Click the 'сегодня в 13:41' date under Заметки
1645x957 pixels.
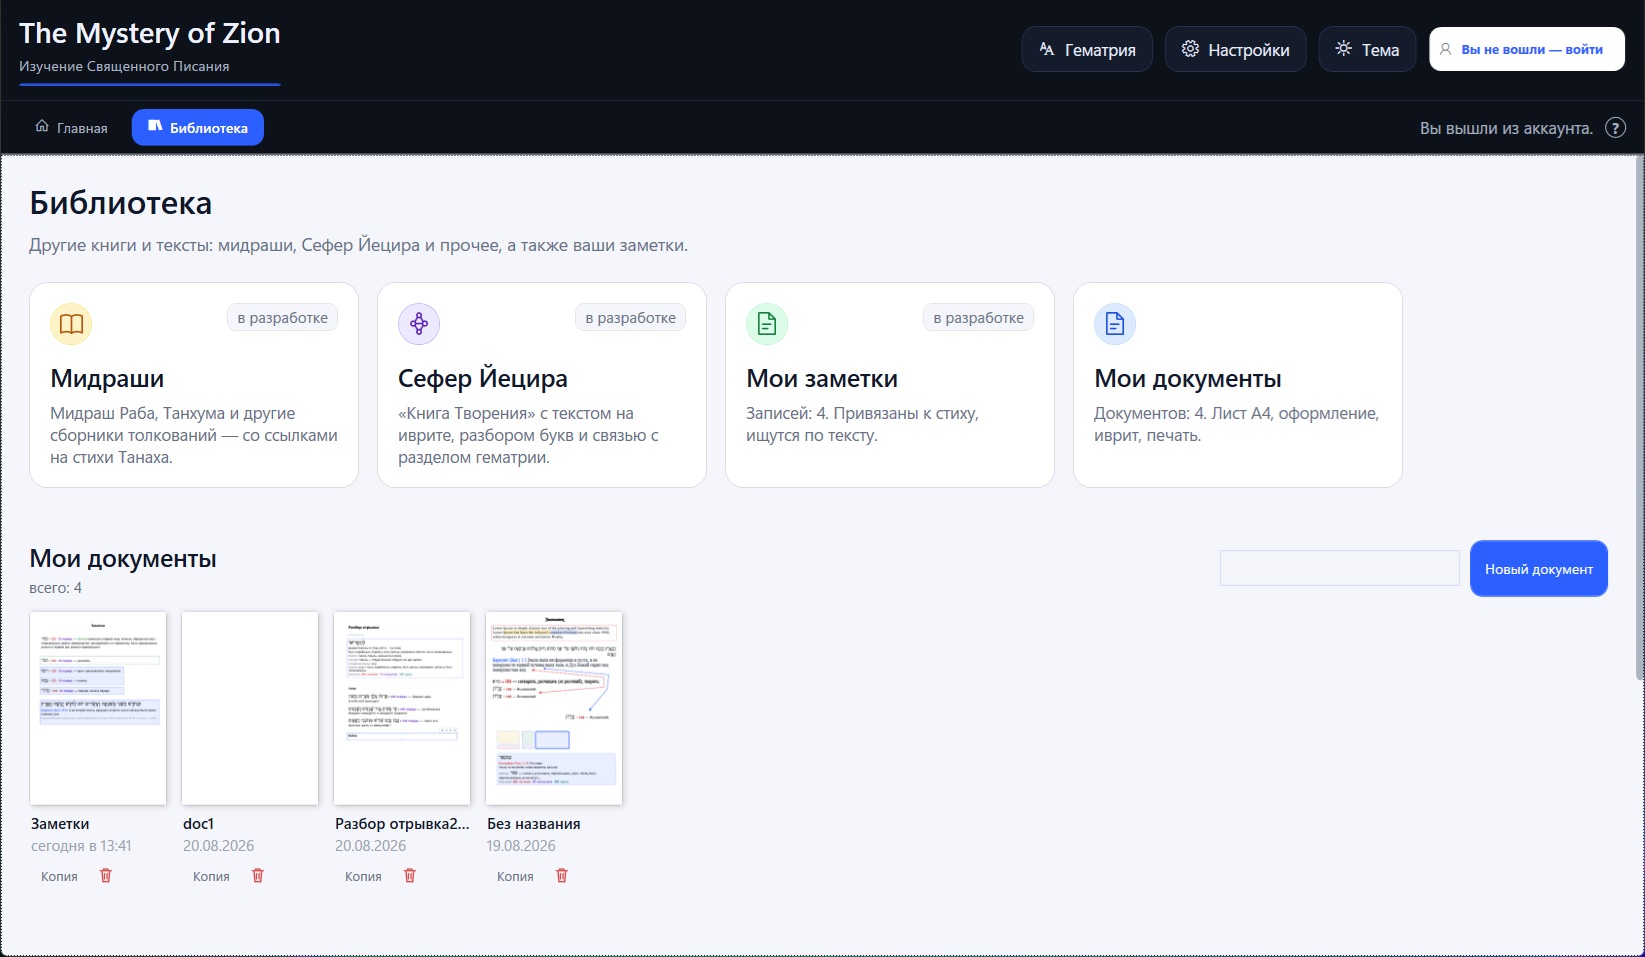[x=81, y=846]
